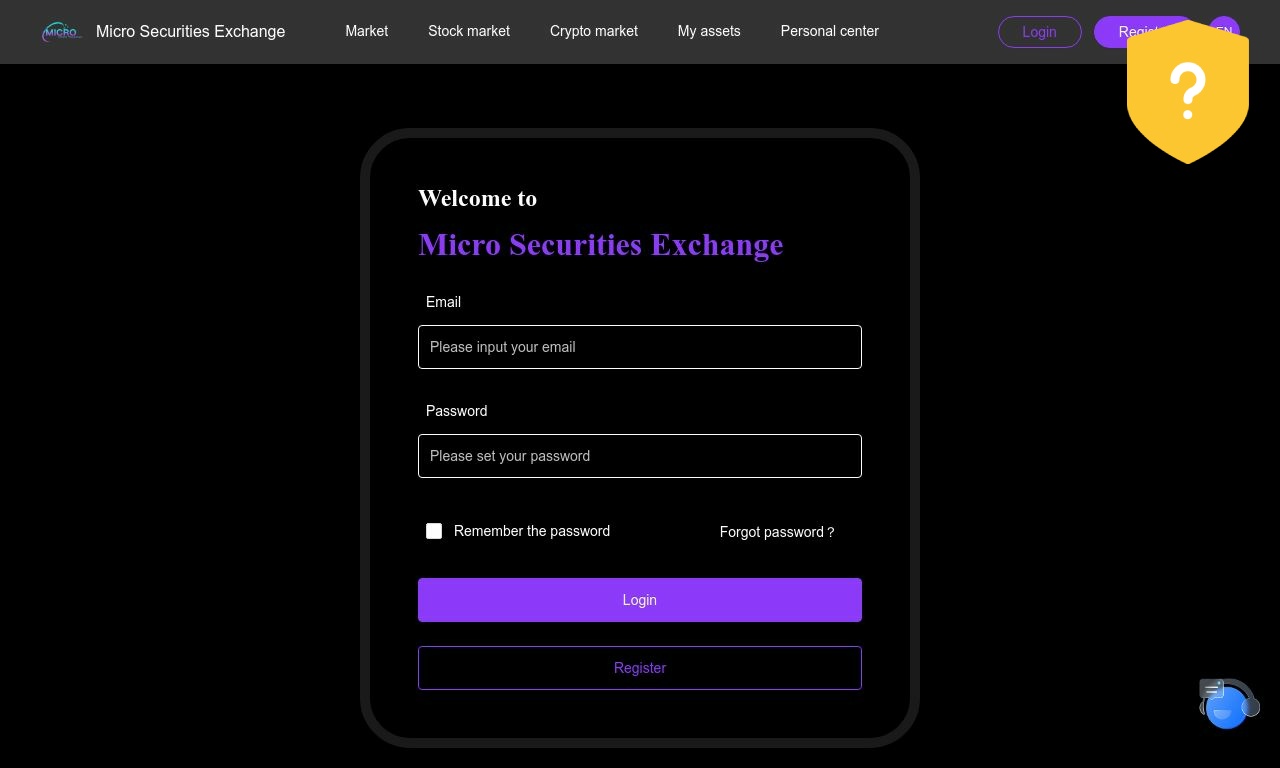The height and width of the screenshot is (768, 1280).
Task: Focus the email input field
Action: coord(640,347)
